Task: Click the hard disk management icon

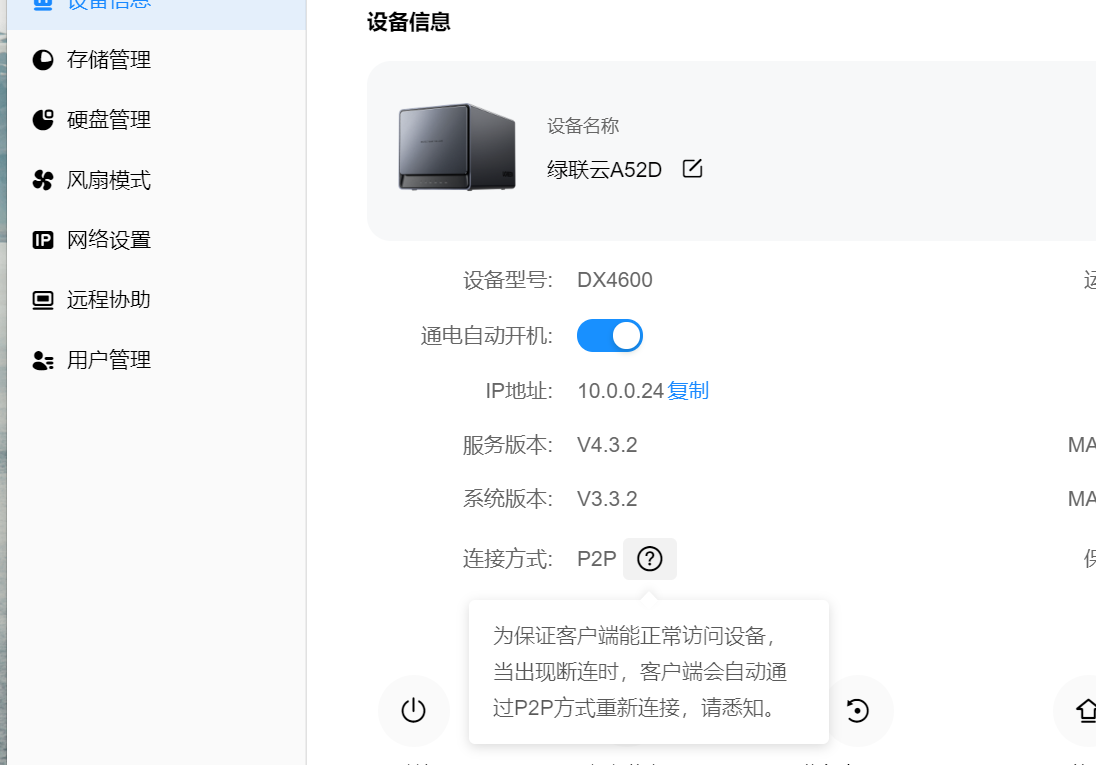Action: point(43,120)
